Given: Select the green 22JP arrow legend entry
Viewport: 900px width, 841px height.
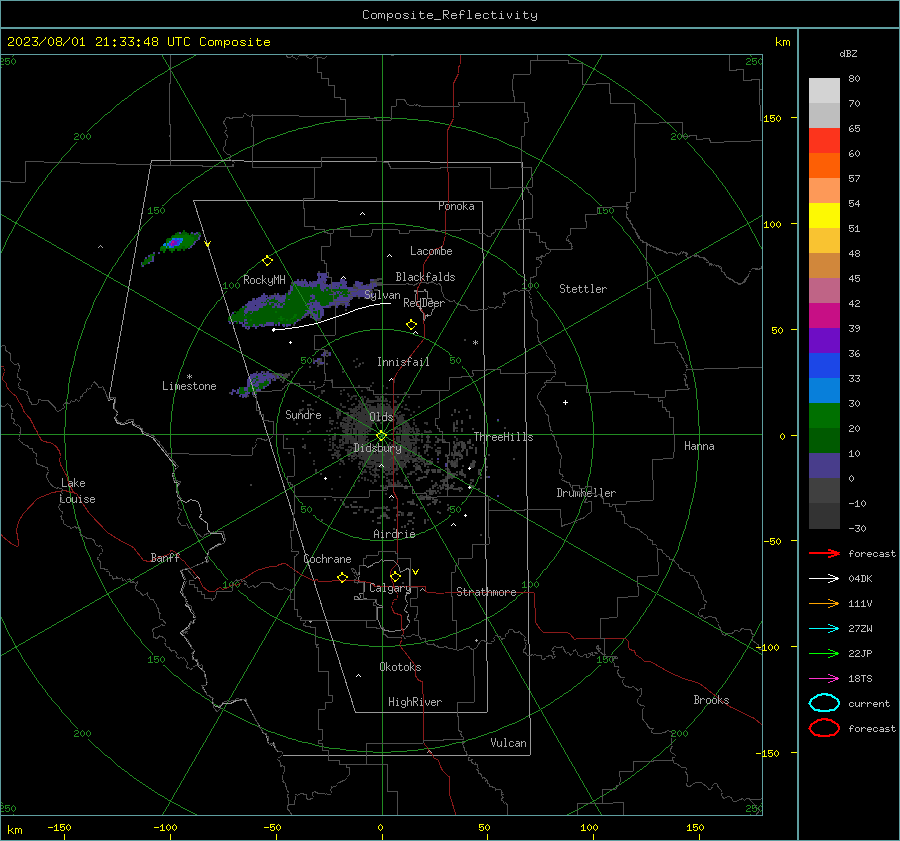Looking at the screenshot, I should pyautogui.click(x=824, y=653).
